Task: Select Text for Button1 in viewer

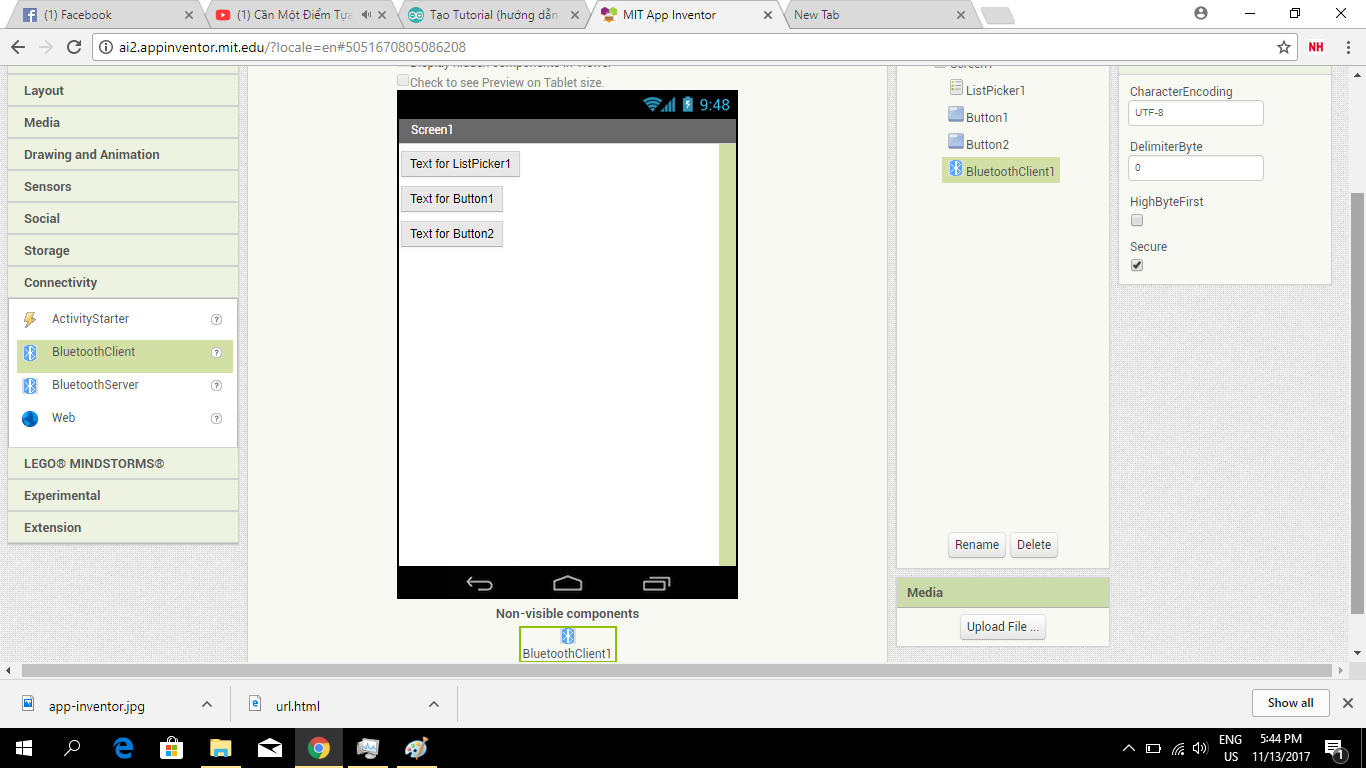Action: [x=452, y=199]
